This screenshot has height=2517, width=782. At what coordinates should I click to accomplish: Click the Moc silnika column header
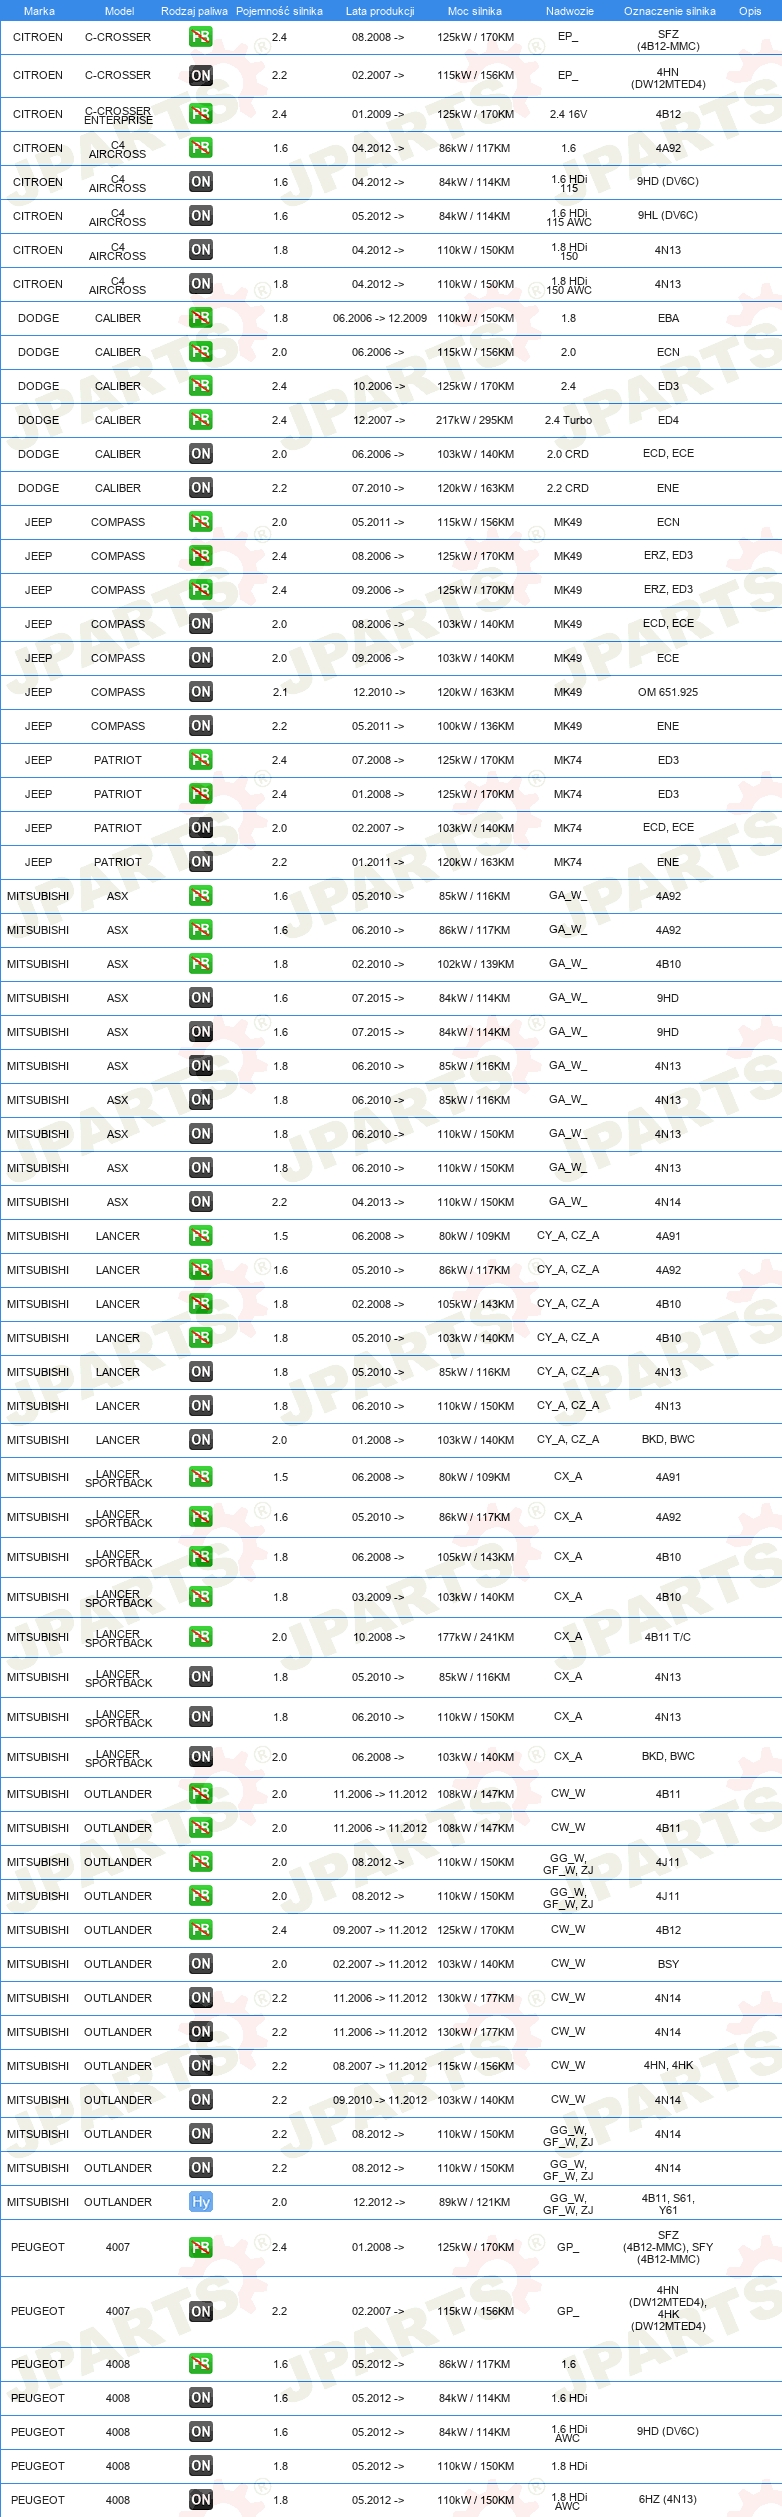pyautogui.click(x=475, y=11)
